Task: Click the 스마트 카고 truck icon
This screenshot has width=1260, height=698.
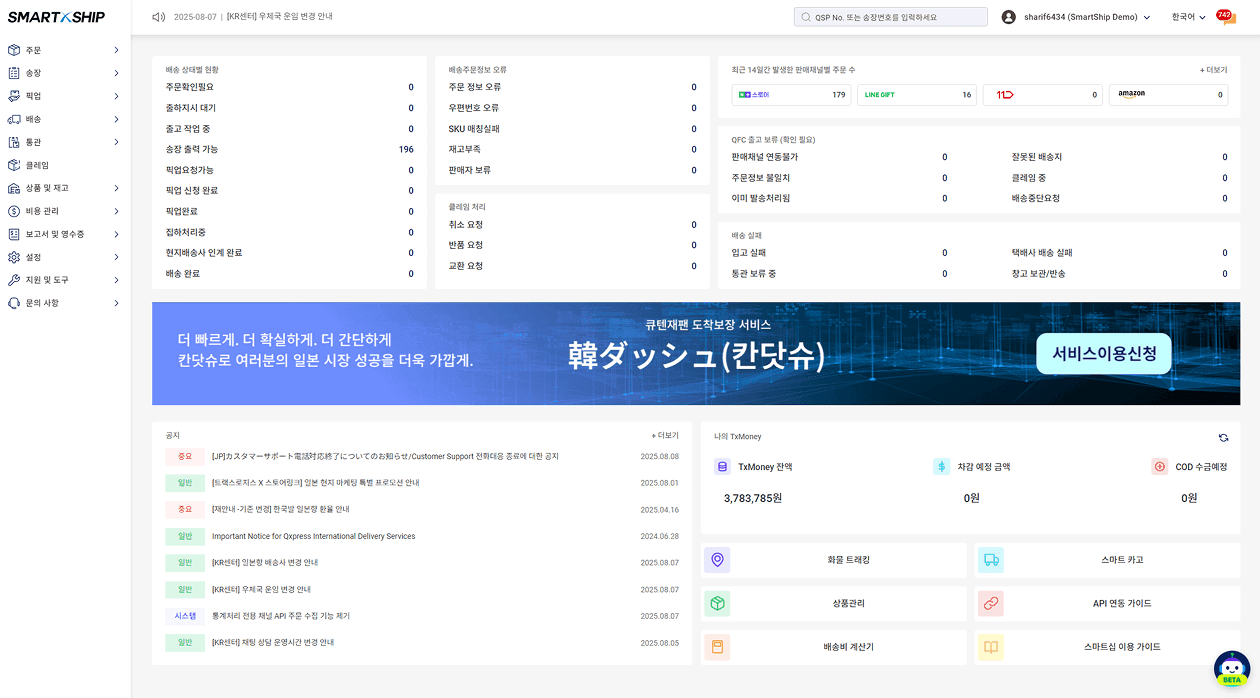Action: (x=990, y=560)
